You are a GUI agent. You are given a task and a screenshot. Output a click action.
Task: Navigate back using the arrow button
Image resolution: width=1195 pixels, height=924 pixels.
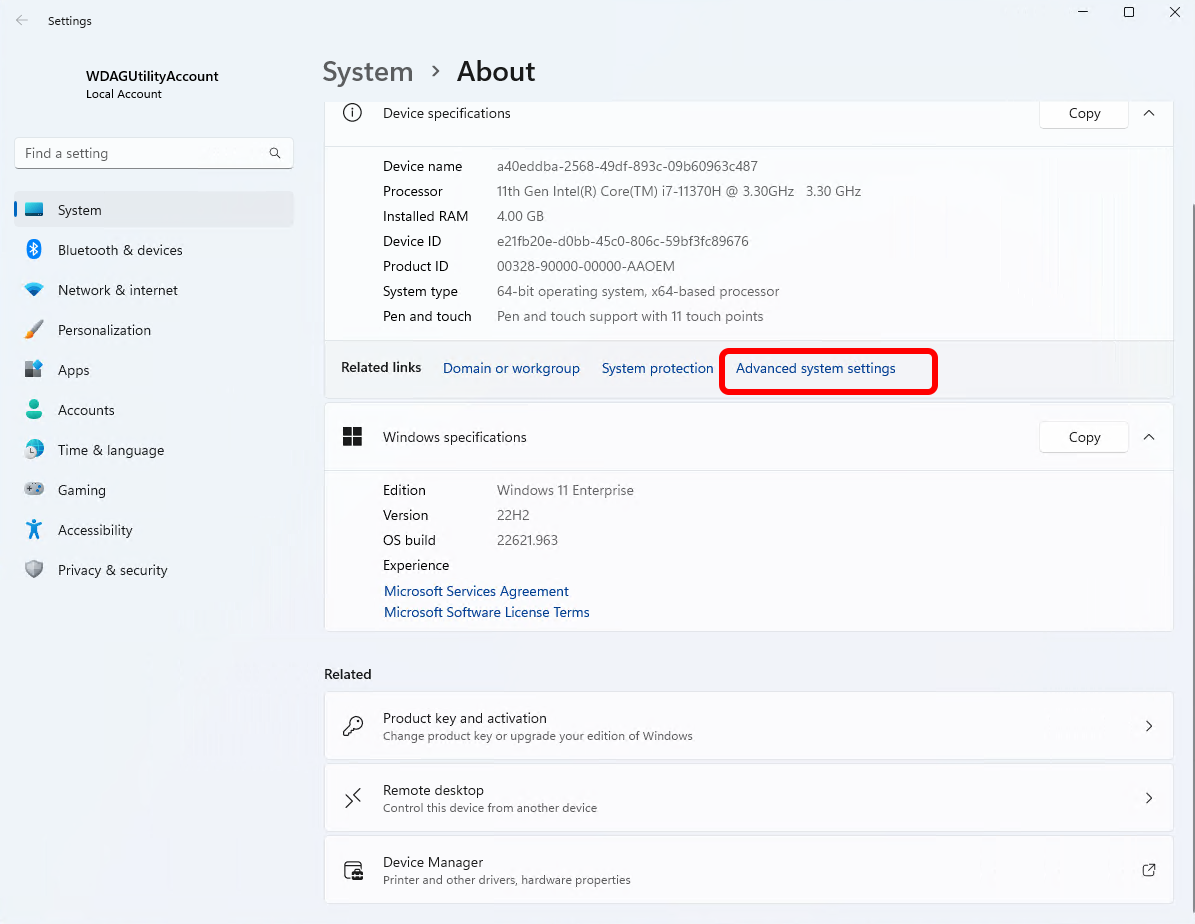point(21,20)
